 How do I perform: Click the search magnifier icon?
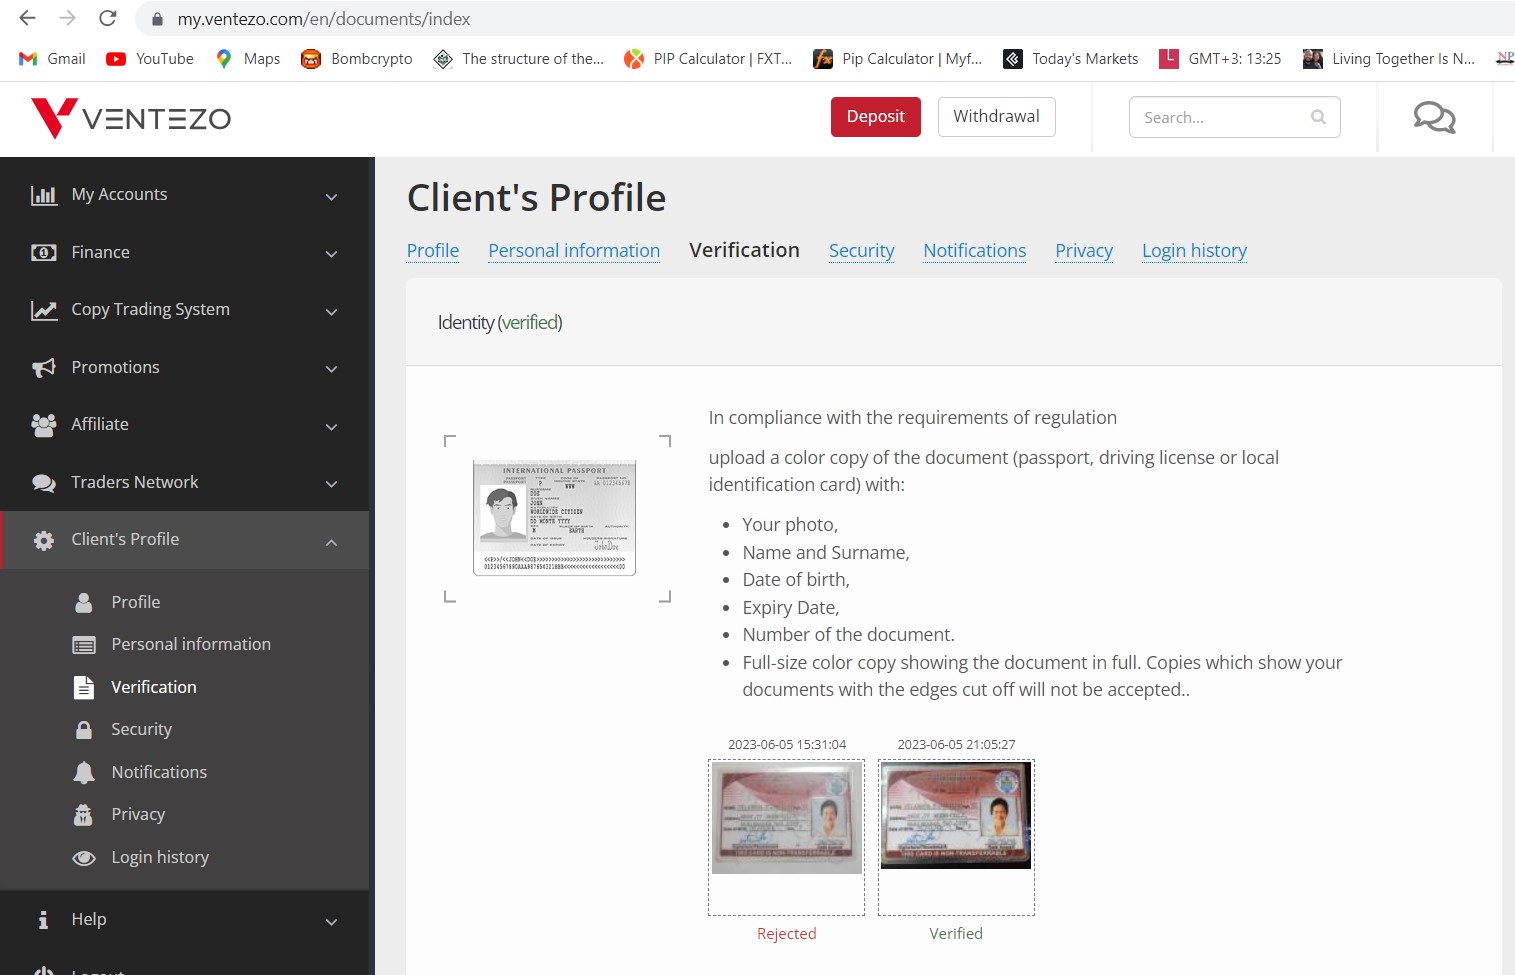pyautogui.click(x=1318, y=117)
